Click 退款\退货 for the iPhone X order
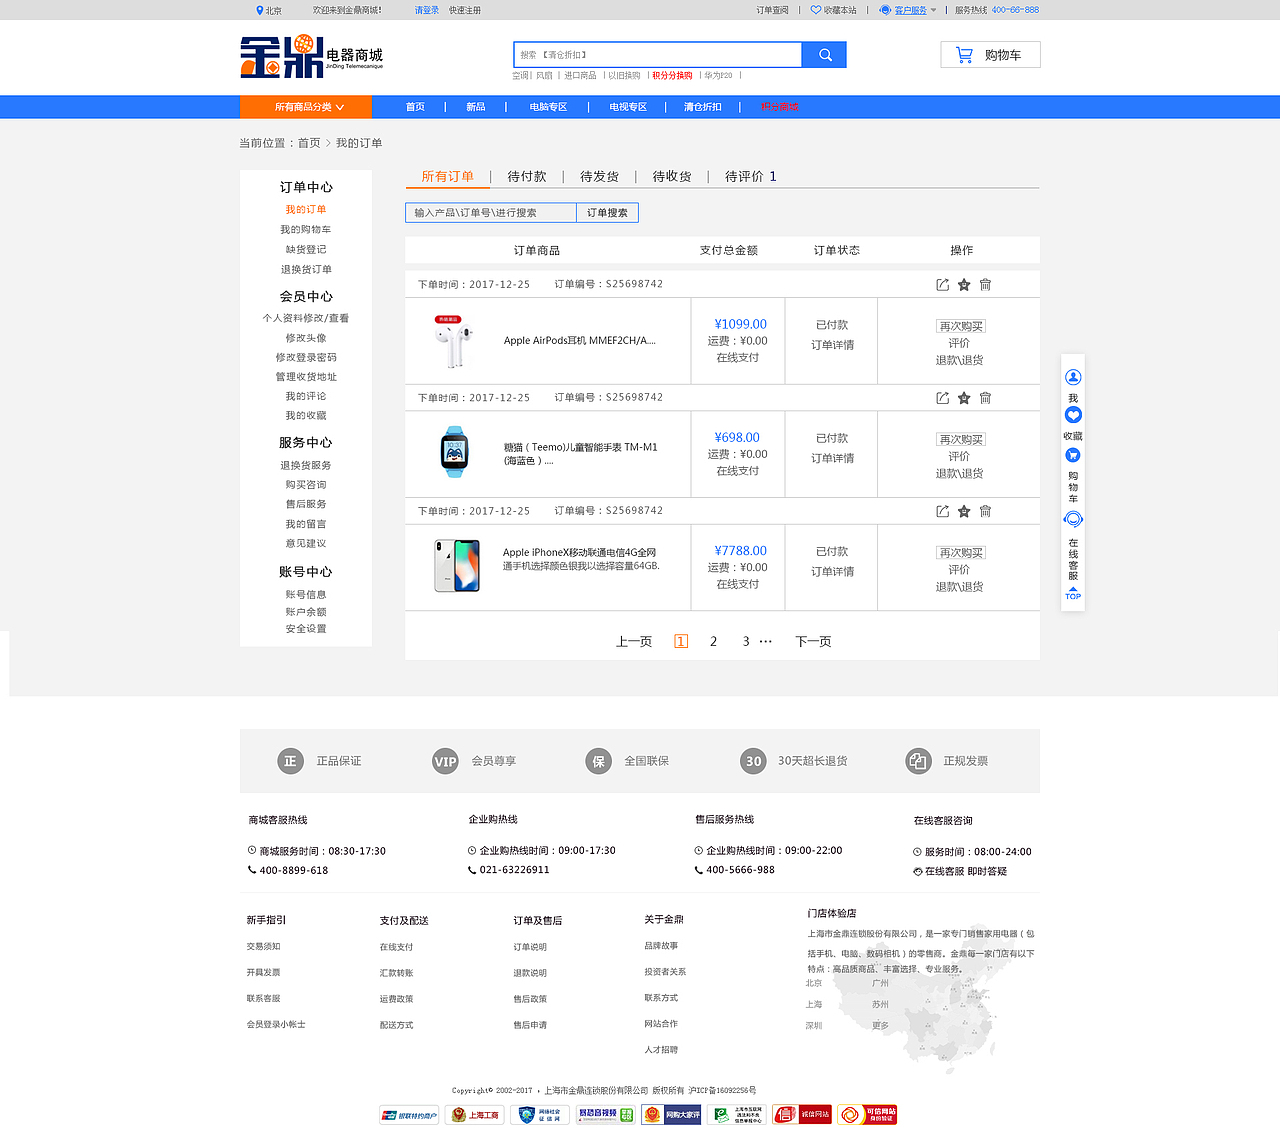Viewport: 1280px width, 1129px height. 959,587
